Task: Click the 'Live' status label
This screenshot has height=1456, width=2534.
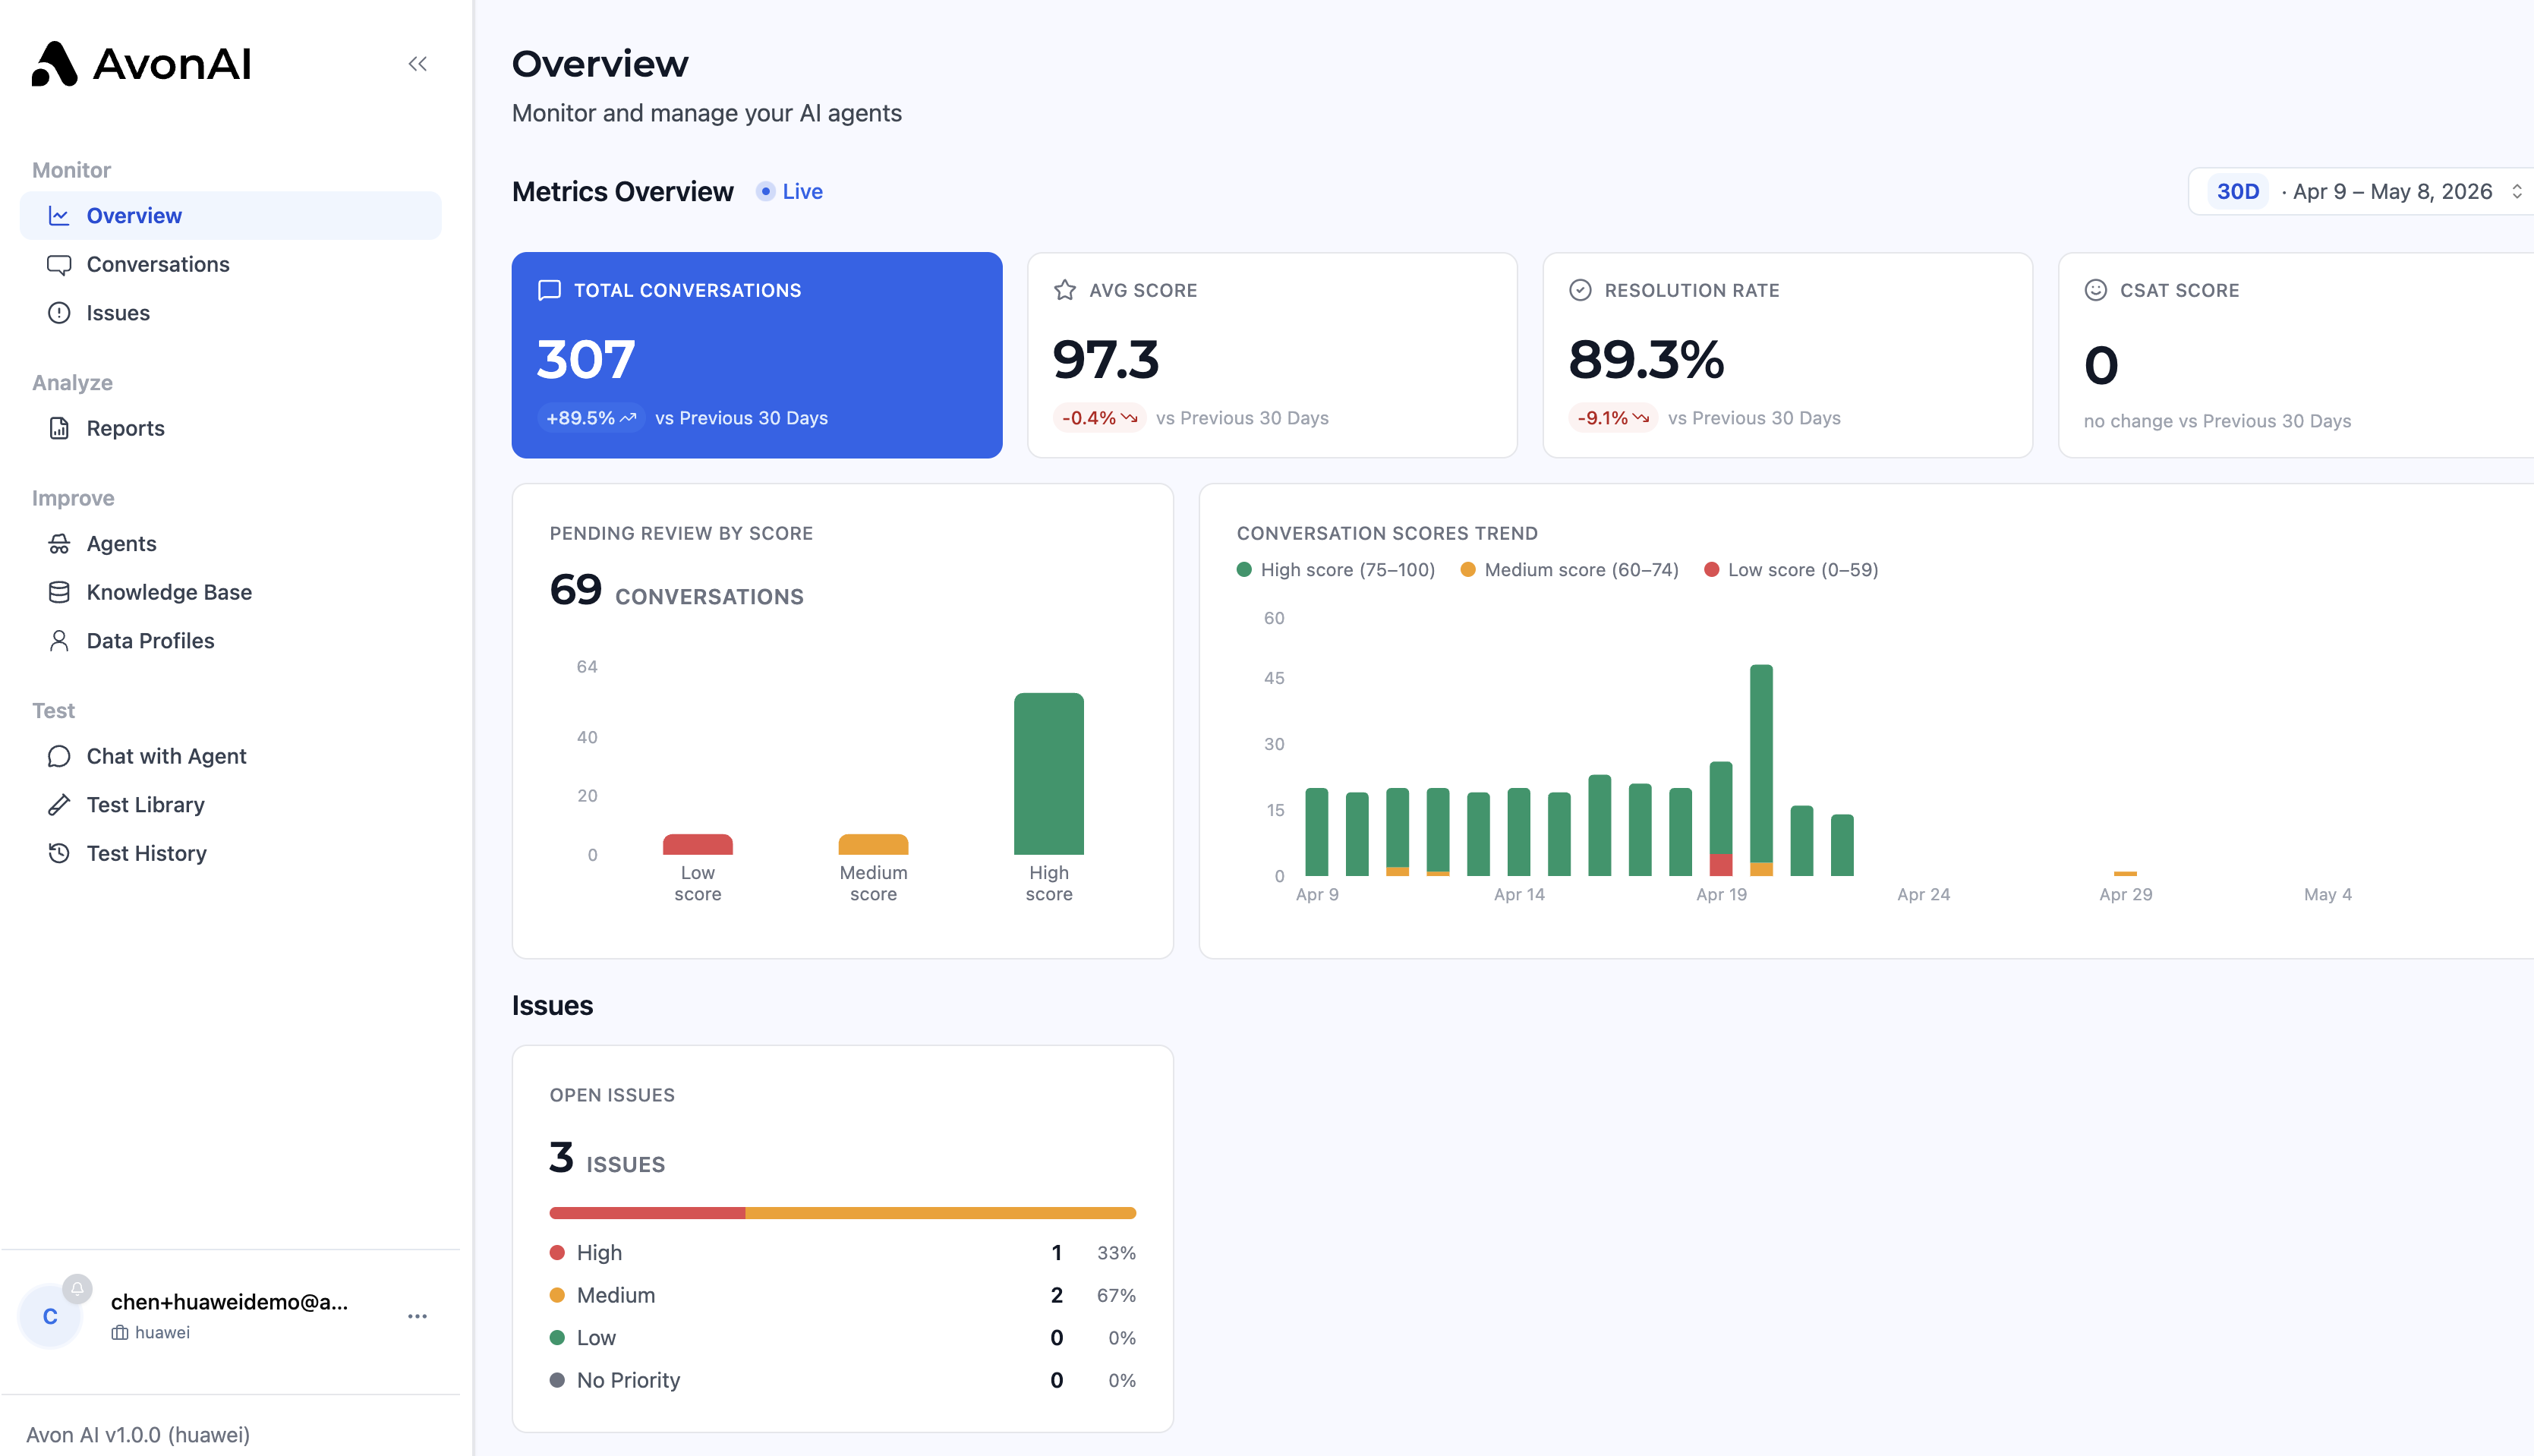Action: [802, 191]
